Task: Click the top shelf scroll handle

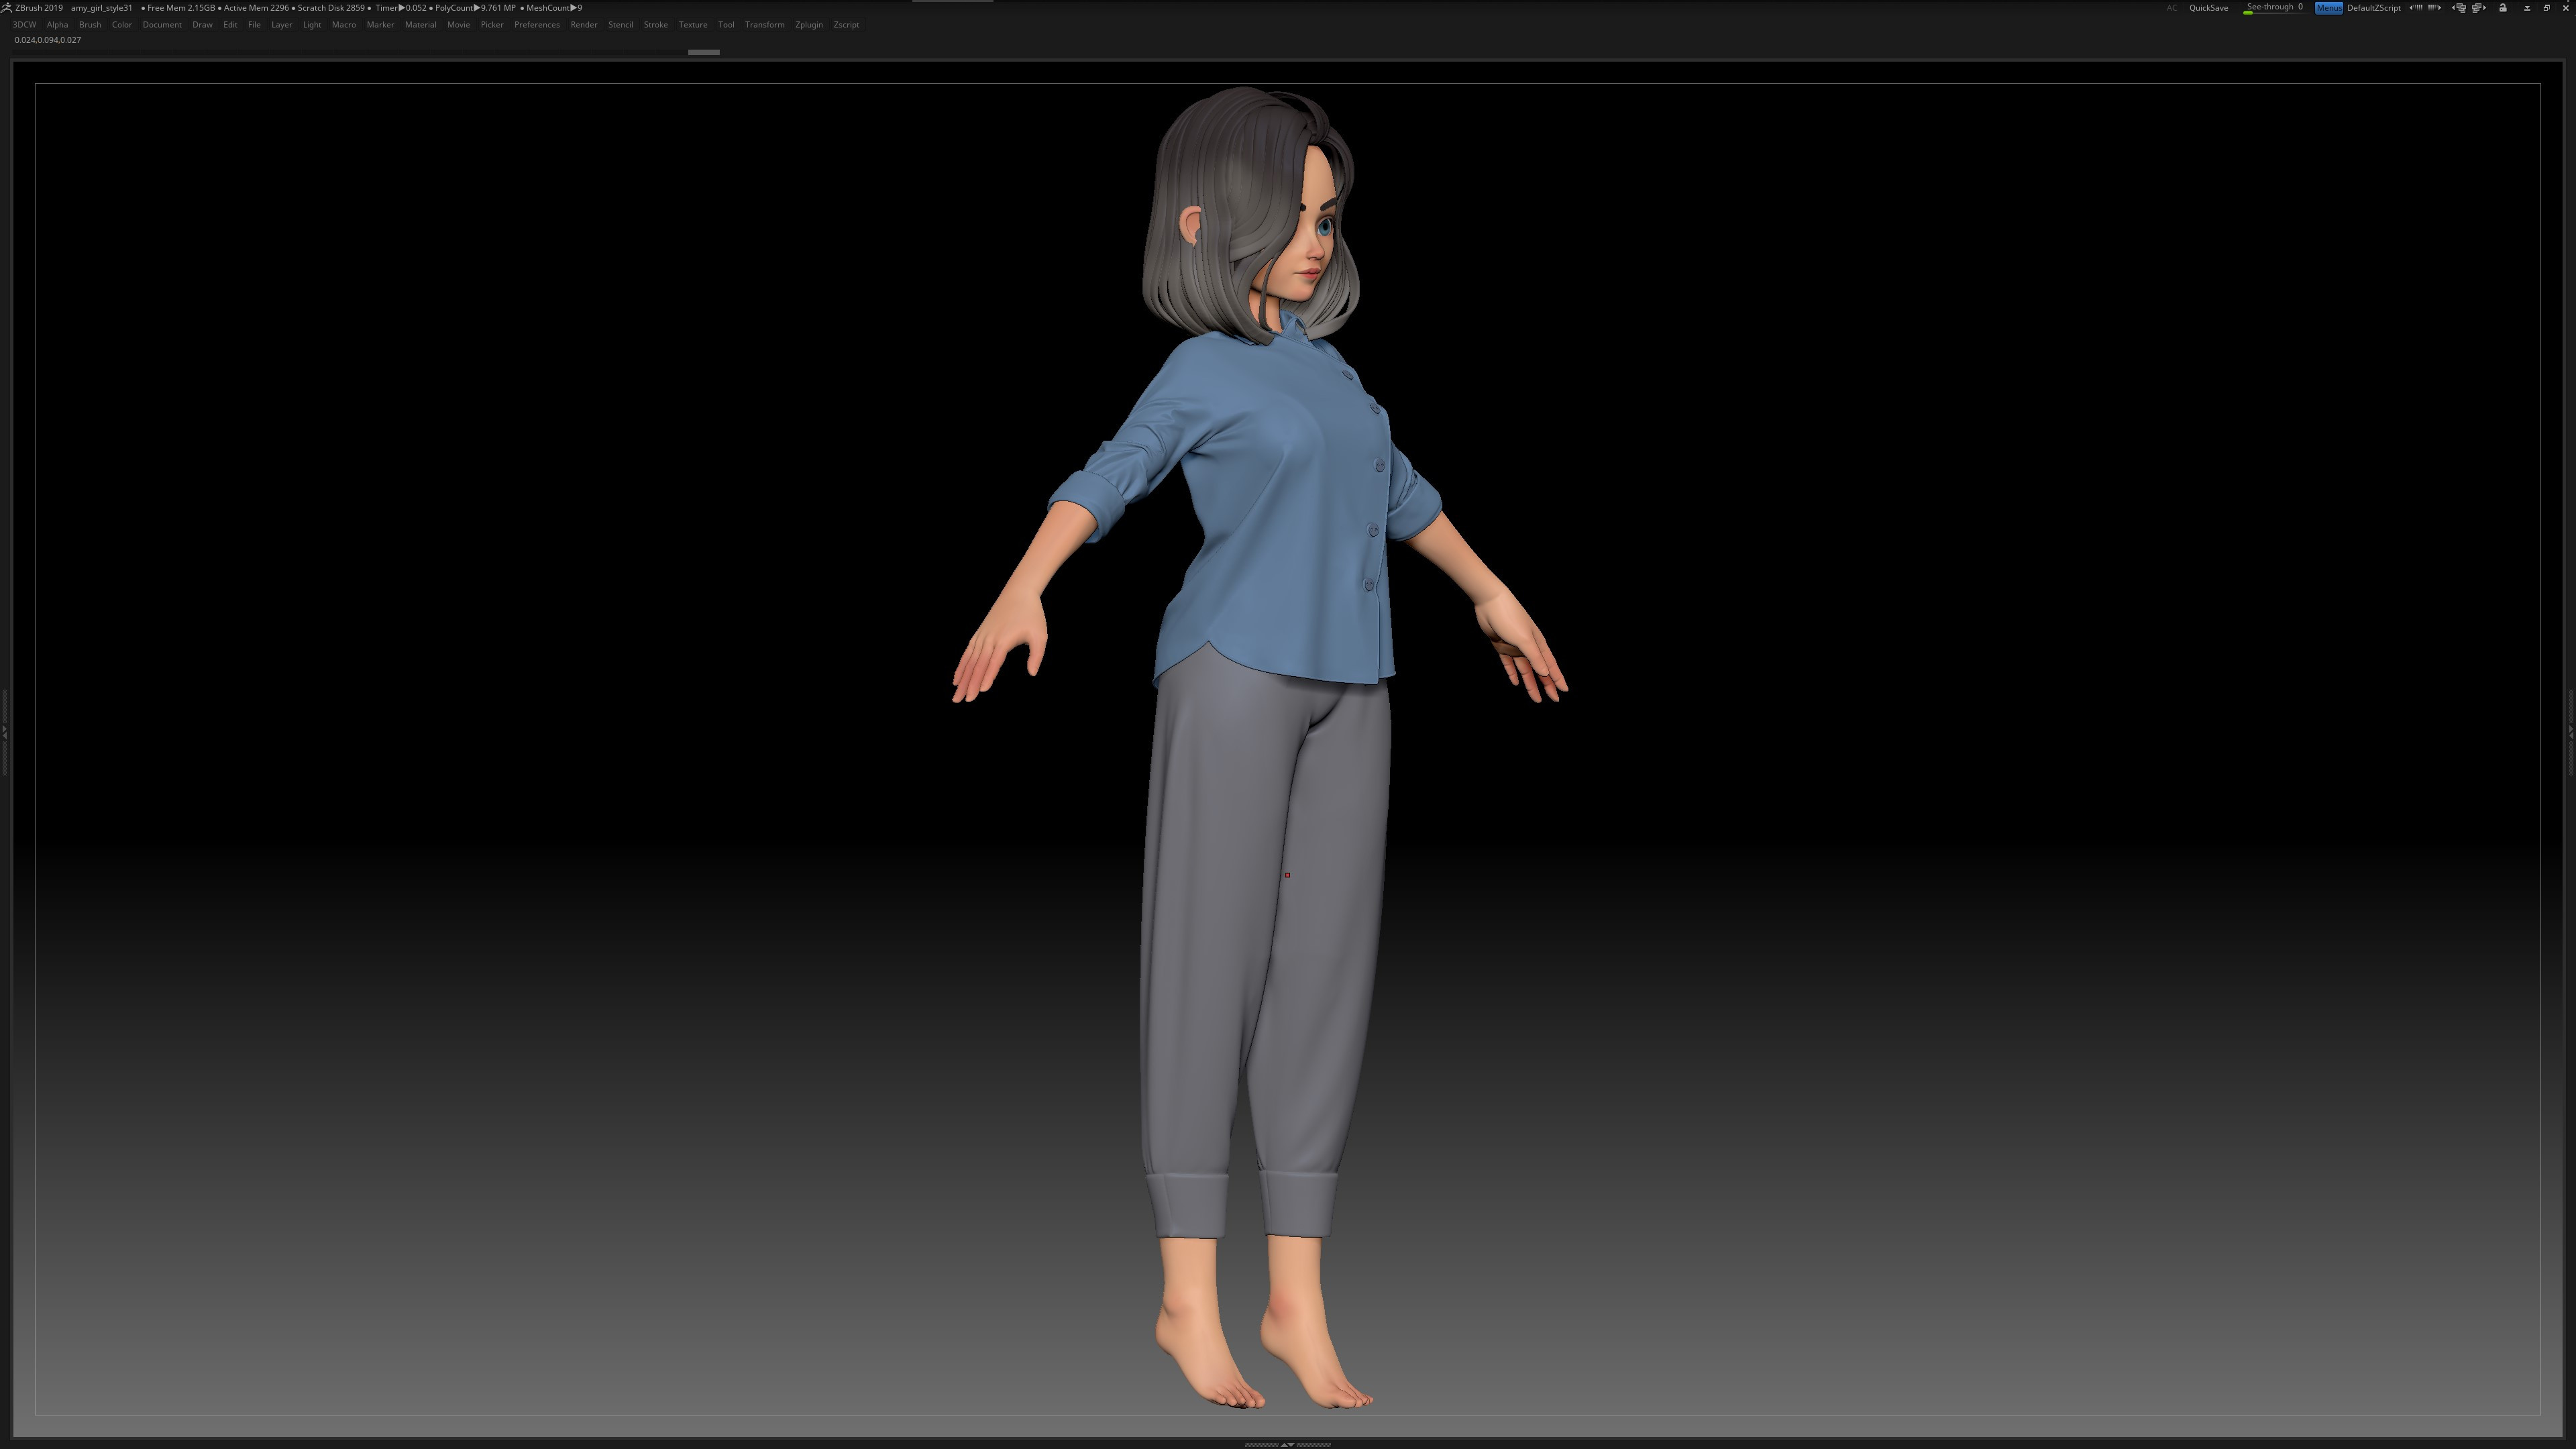Action: click(704, 52)
